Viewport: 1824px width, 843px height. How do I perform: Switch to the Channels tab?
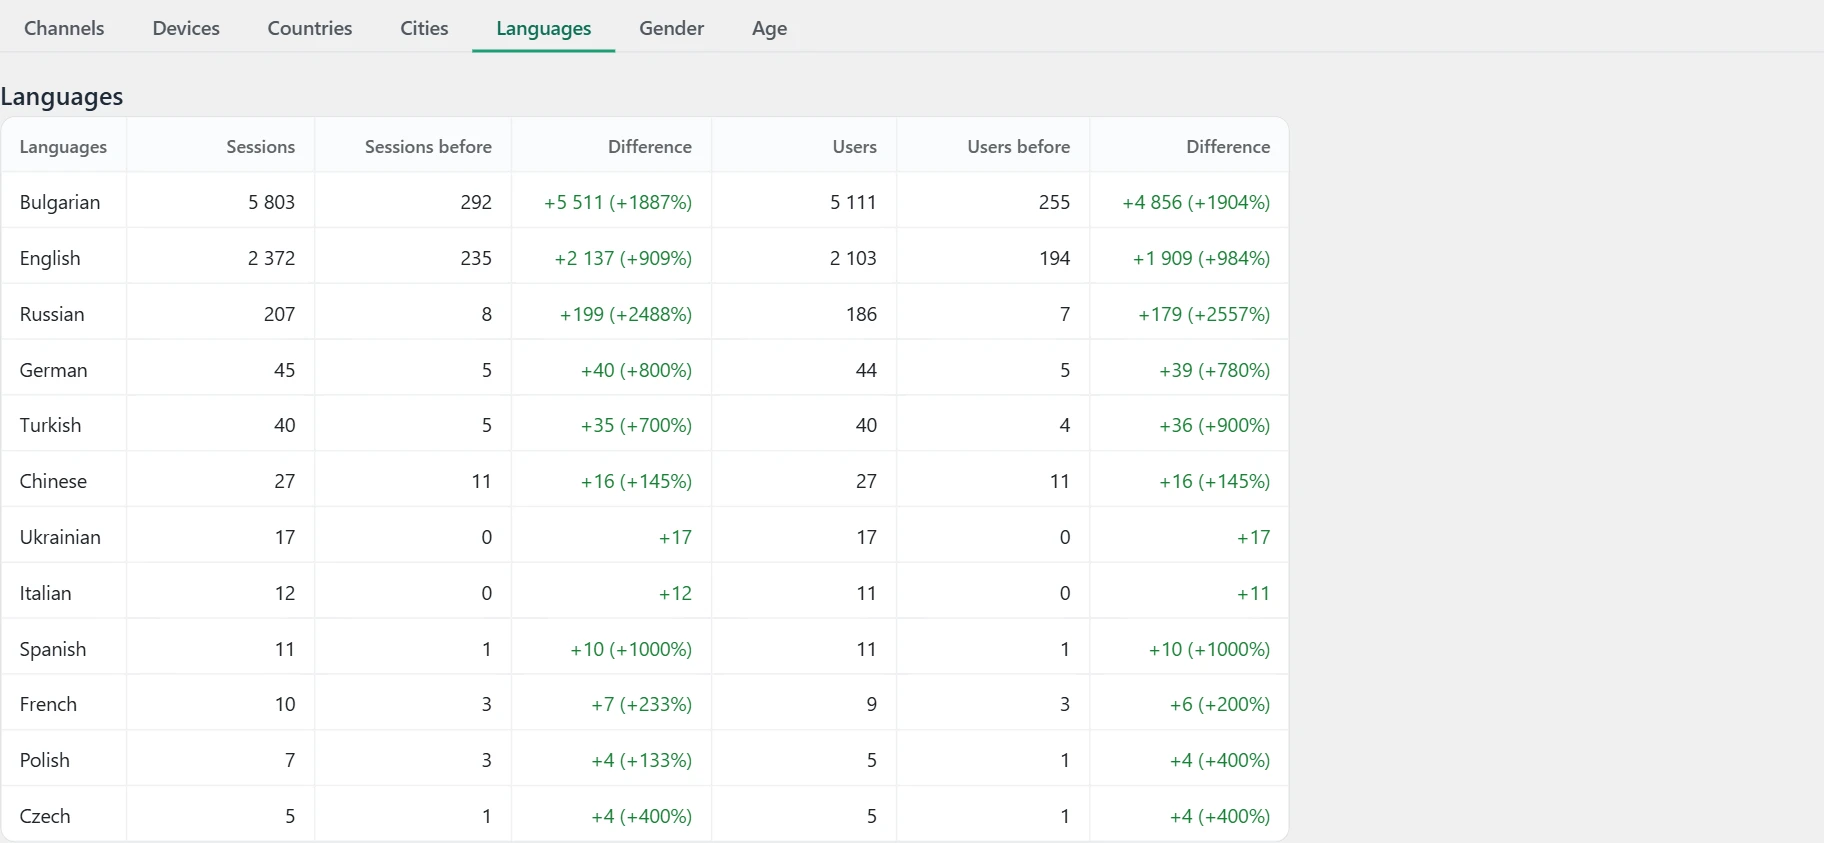point(64,28)
